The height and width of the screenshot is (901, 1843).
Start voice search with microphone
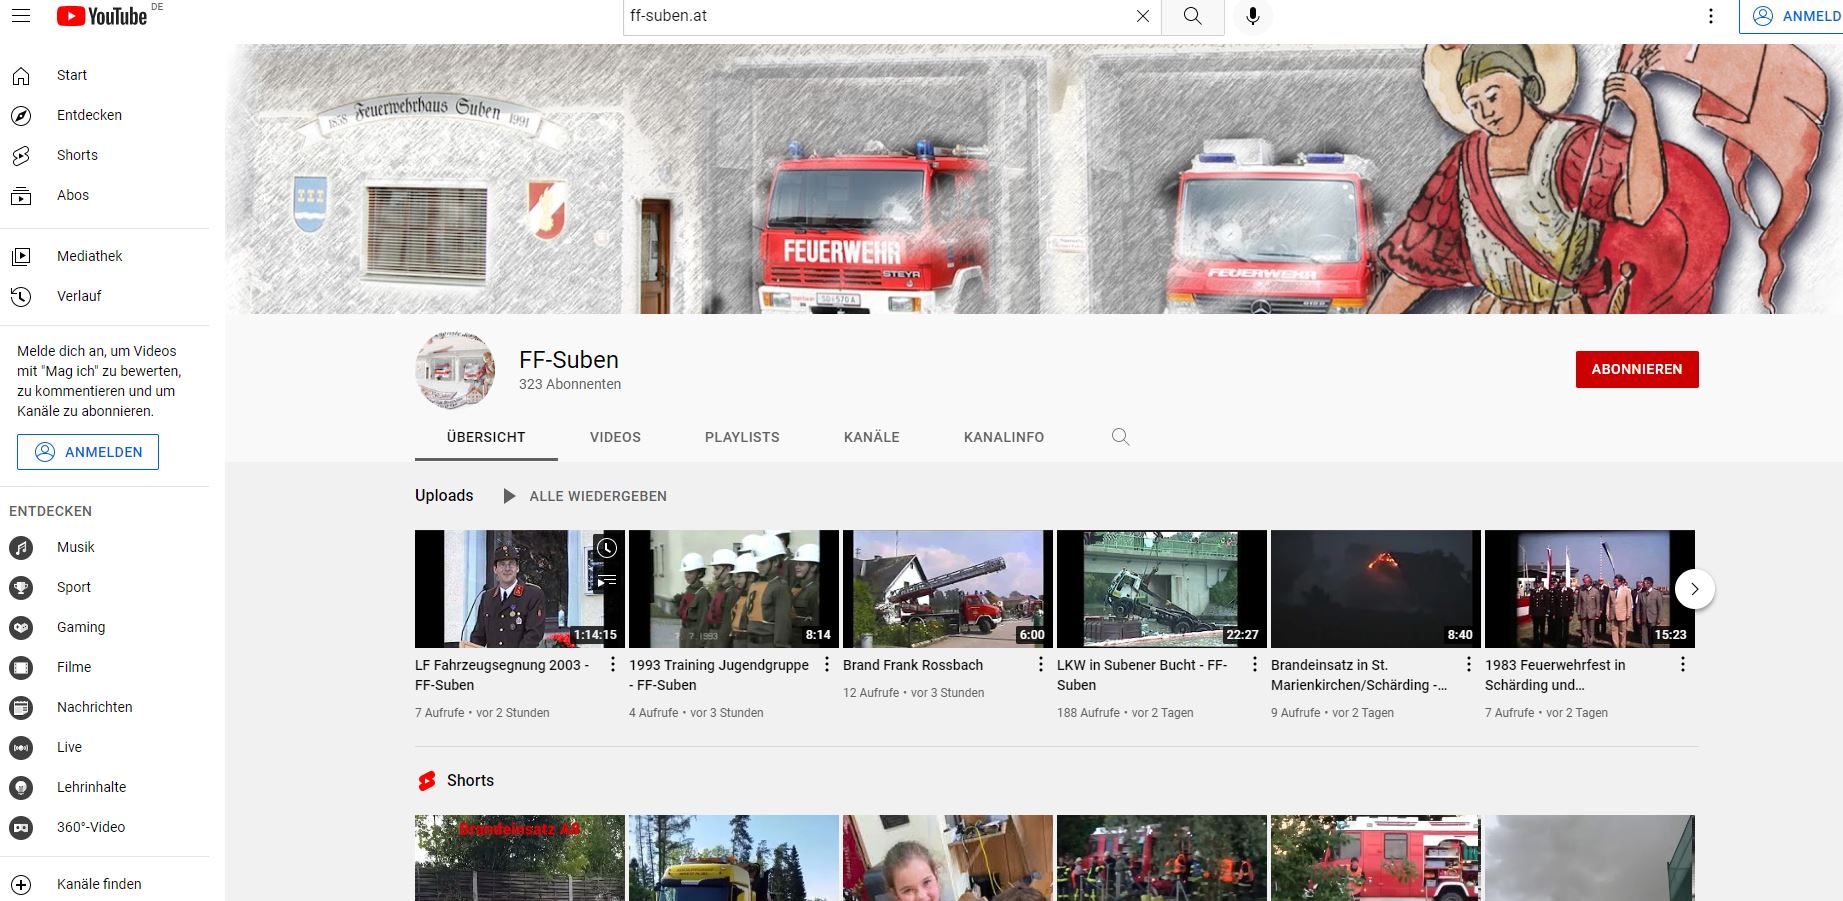pyautogui.click(x=1252, y=16)
